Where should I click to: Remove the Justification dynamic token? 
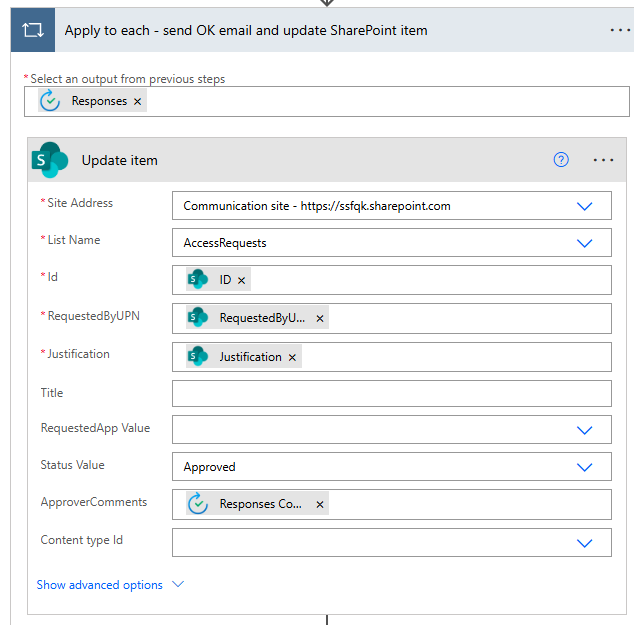tap(292, 357)
